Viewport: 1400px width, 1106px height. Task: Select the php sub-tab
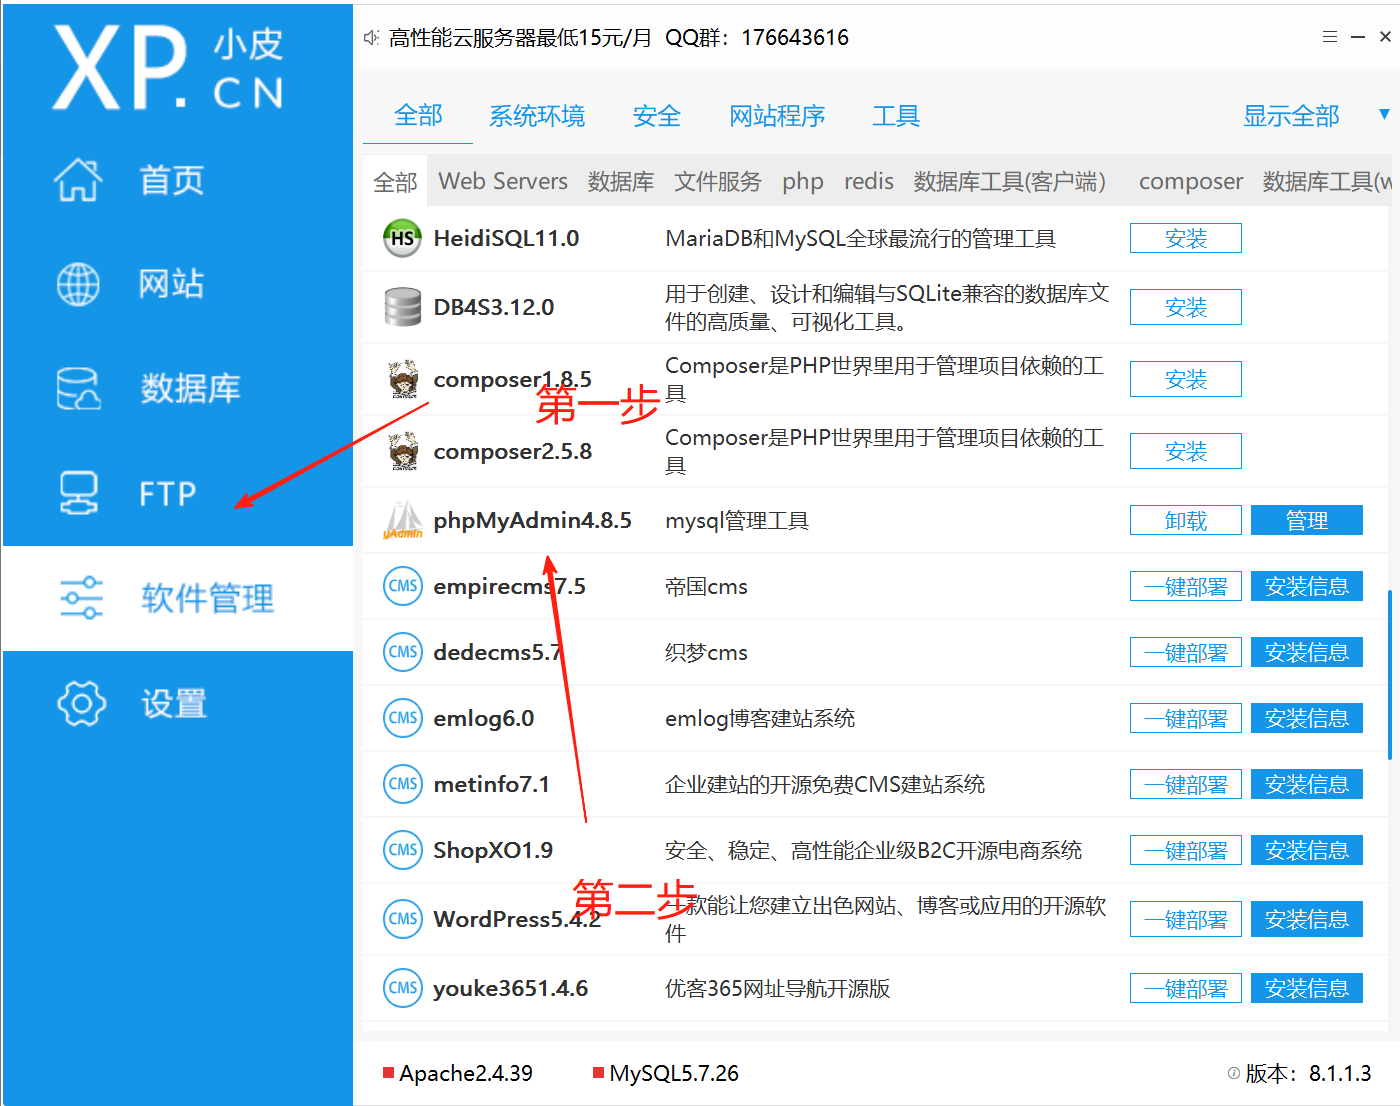click(803, 181)
